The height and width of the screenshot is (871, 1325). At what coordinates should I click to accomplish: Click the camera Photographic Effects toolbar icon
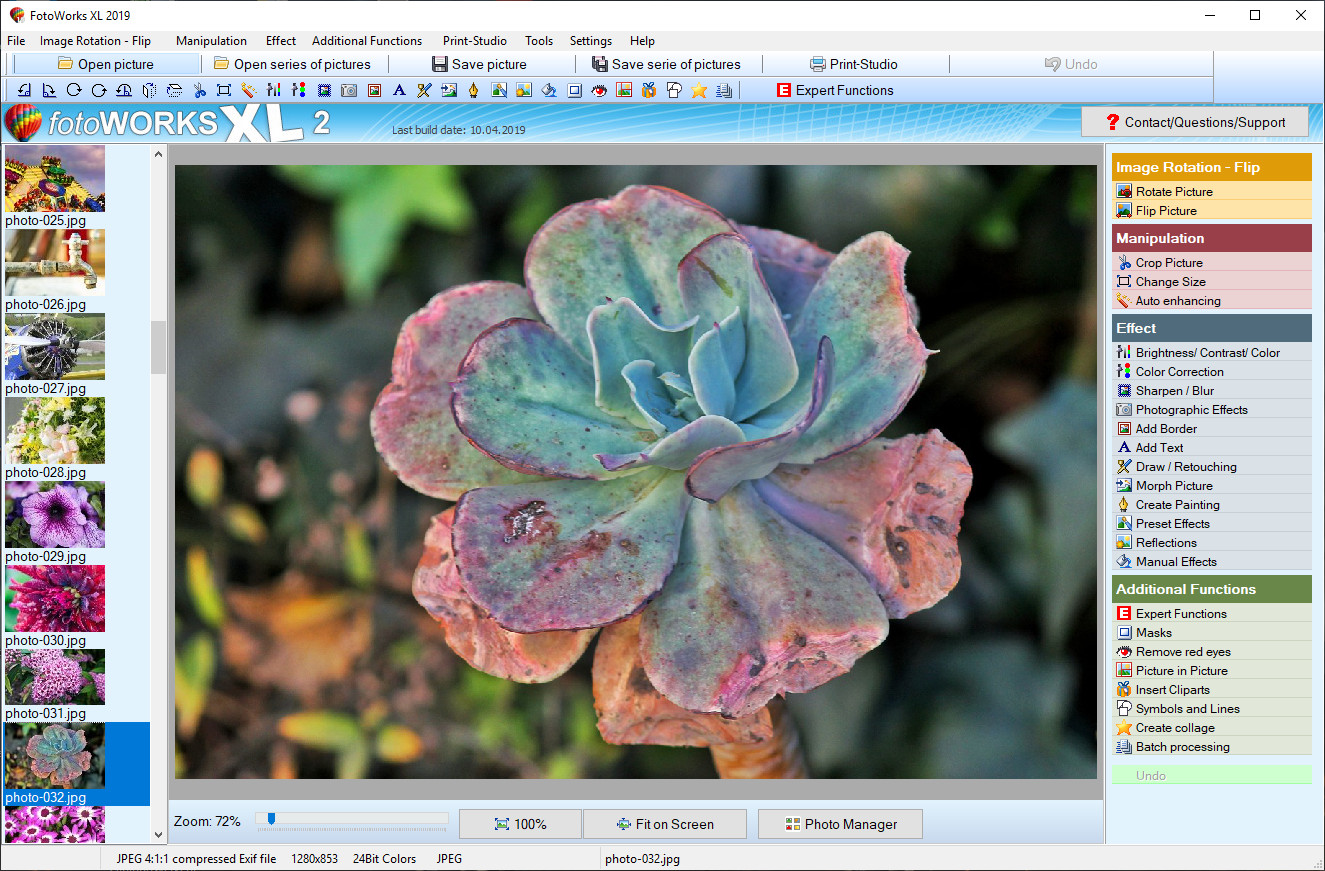pyautogui.click(x=349, y=90)
